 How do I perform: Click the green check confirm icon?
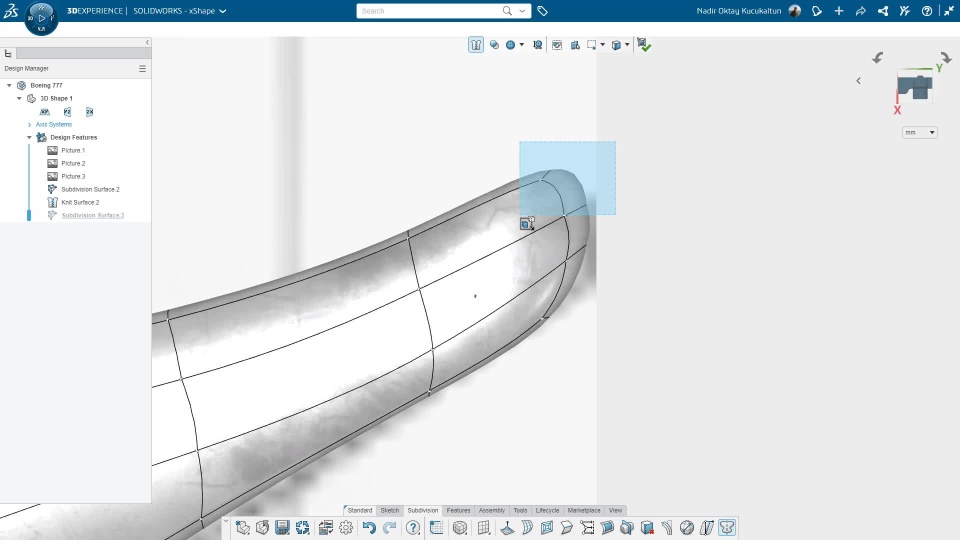tap(643, 45)
